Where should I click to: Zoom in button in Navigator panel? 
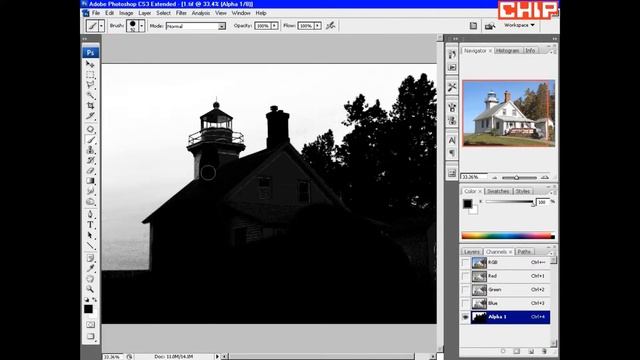pos(544,177)
